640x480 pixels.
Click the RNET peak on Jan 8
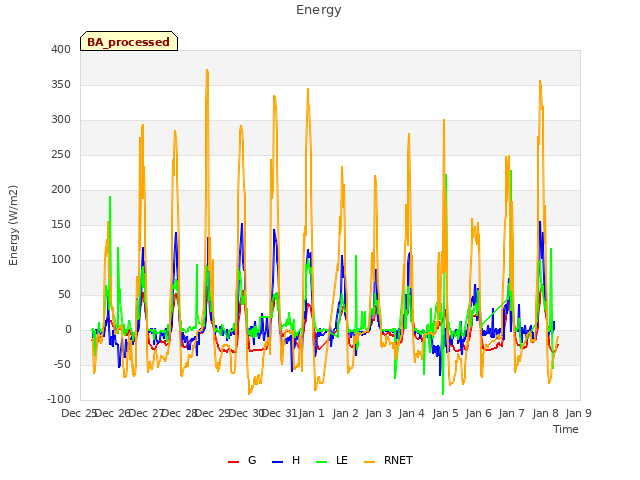click(x=540, y=81)
